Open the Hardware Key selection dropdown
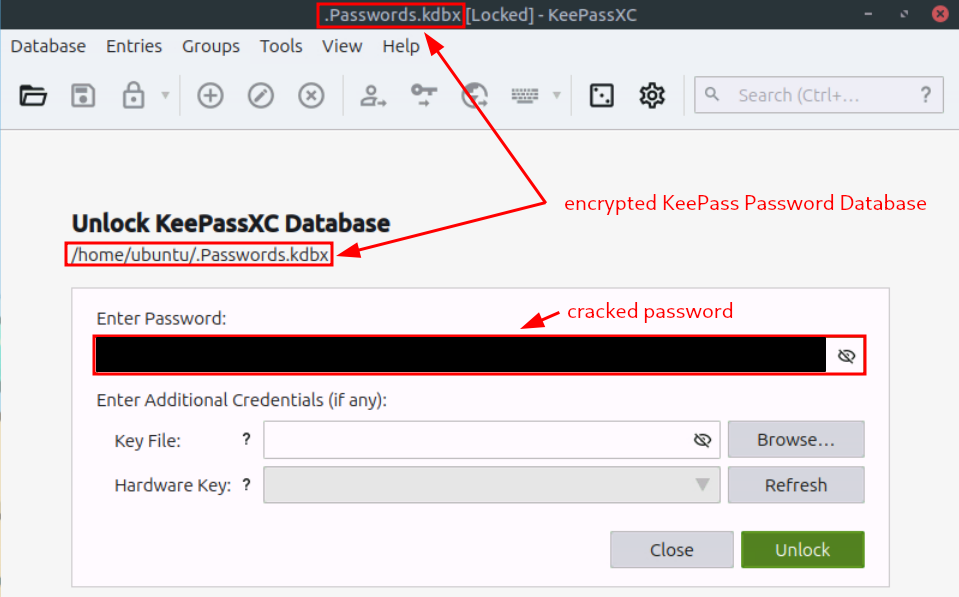959x597 pixels. [703, 485]
